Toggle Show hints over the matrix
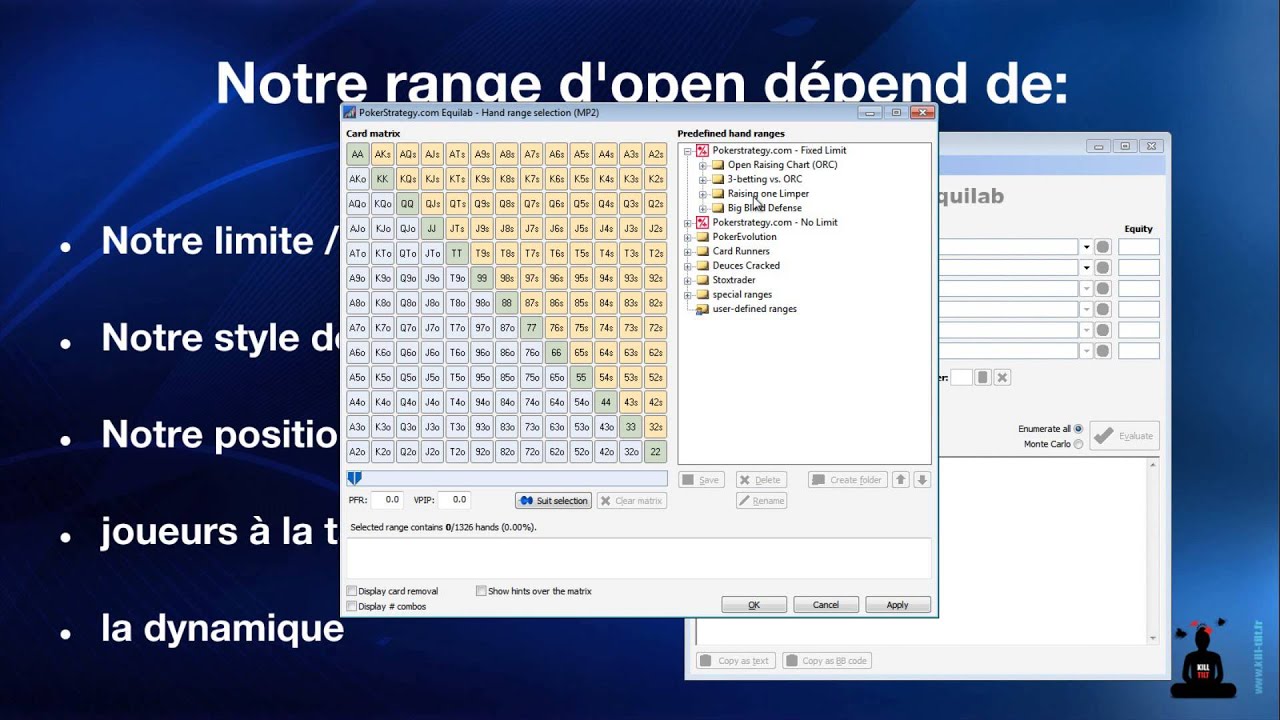The image size is (1280, 720). click(481, 591)
